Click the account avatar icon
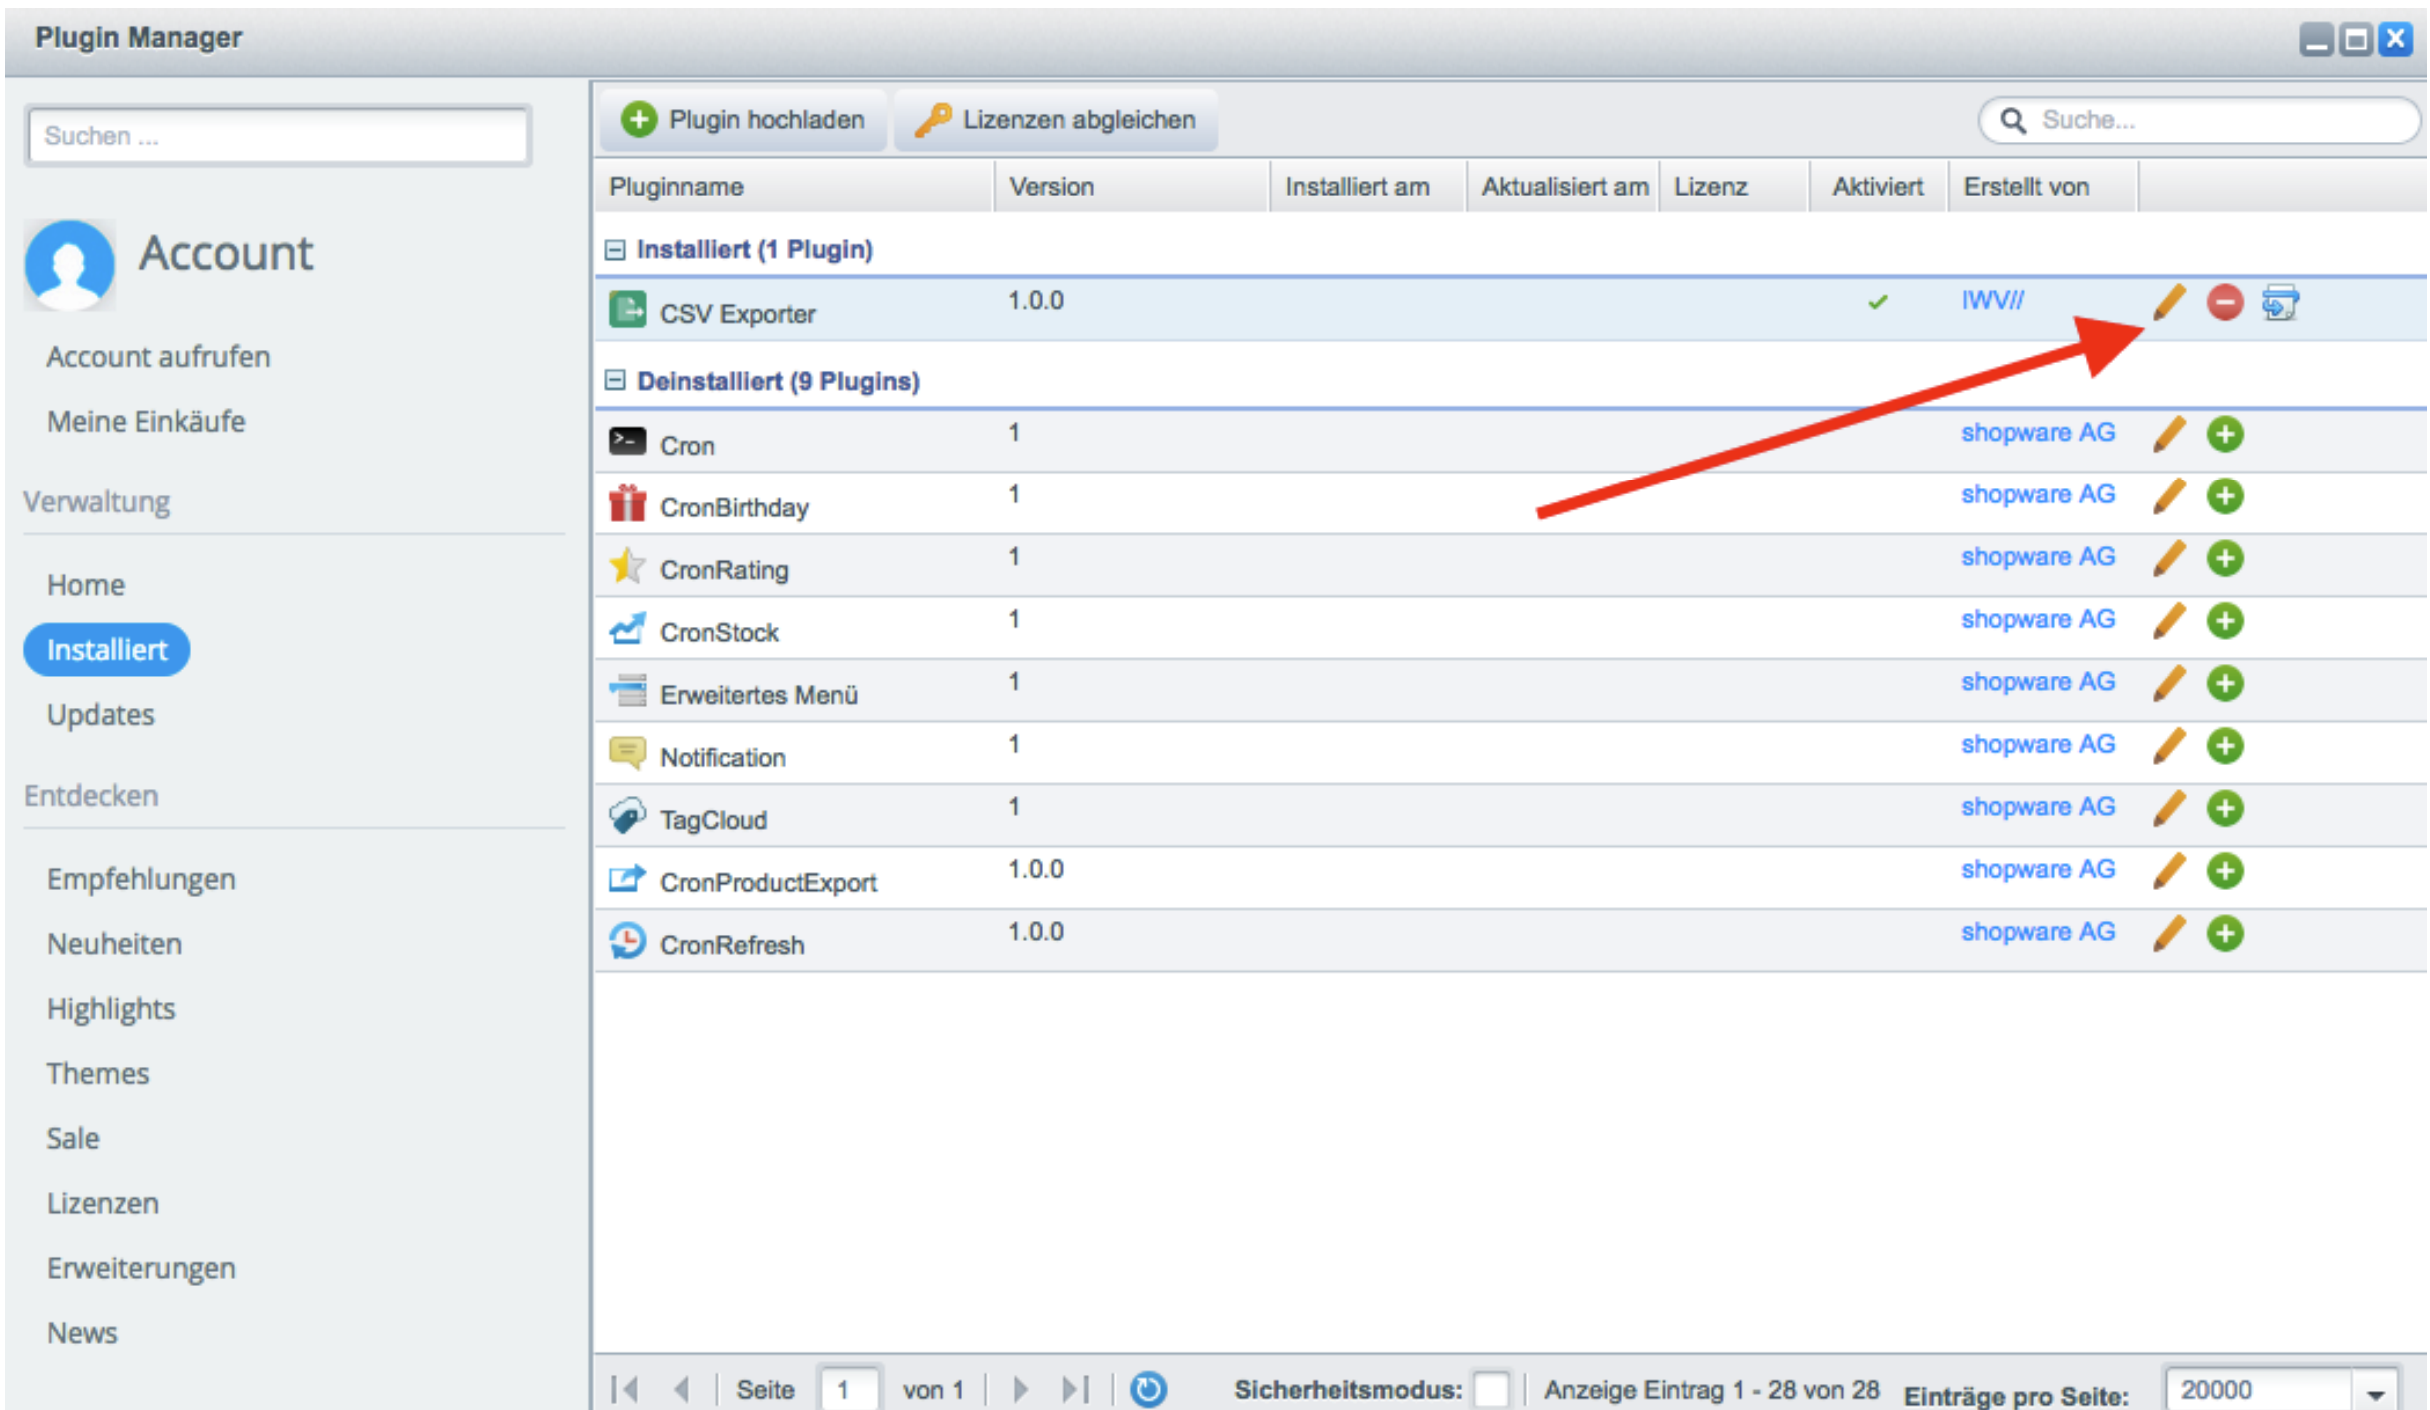 coord(69,264)
